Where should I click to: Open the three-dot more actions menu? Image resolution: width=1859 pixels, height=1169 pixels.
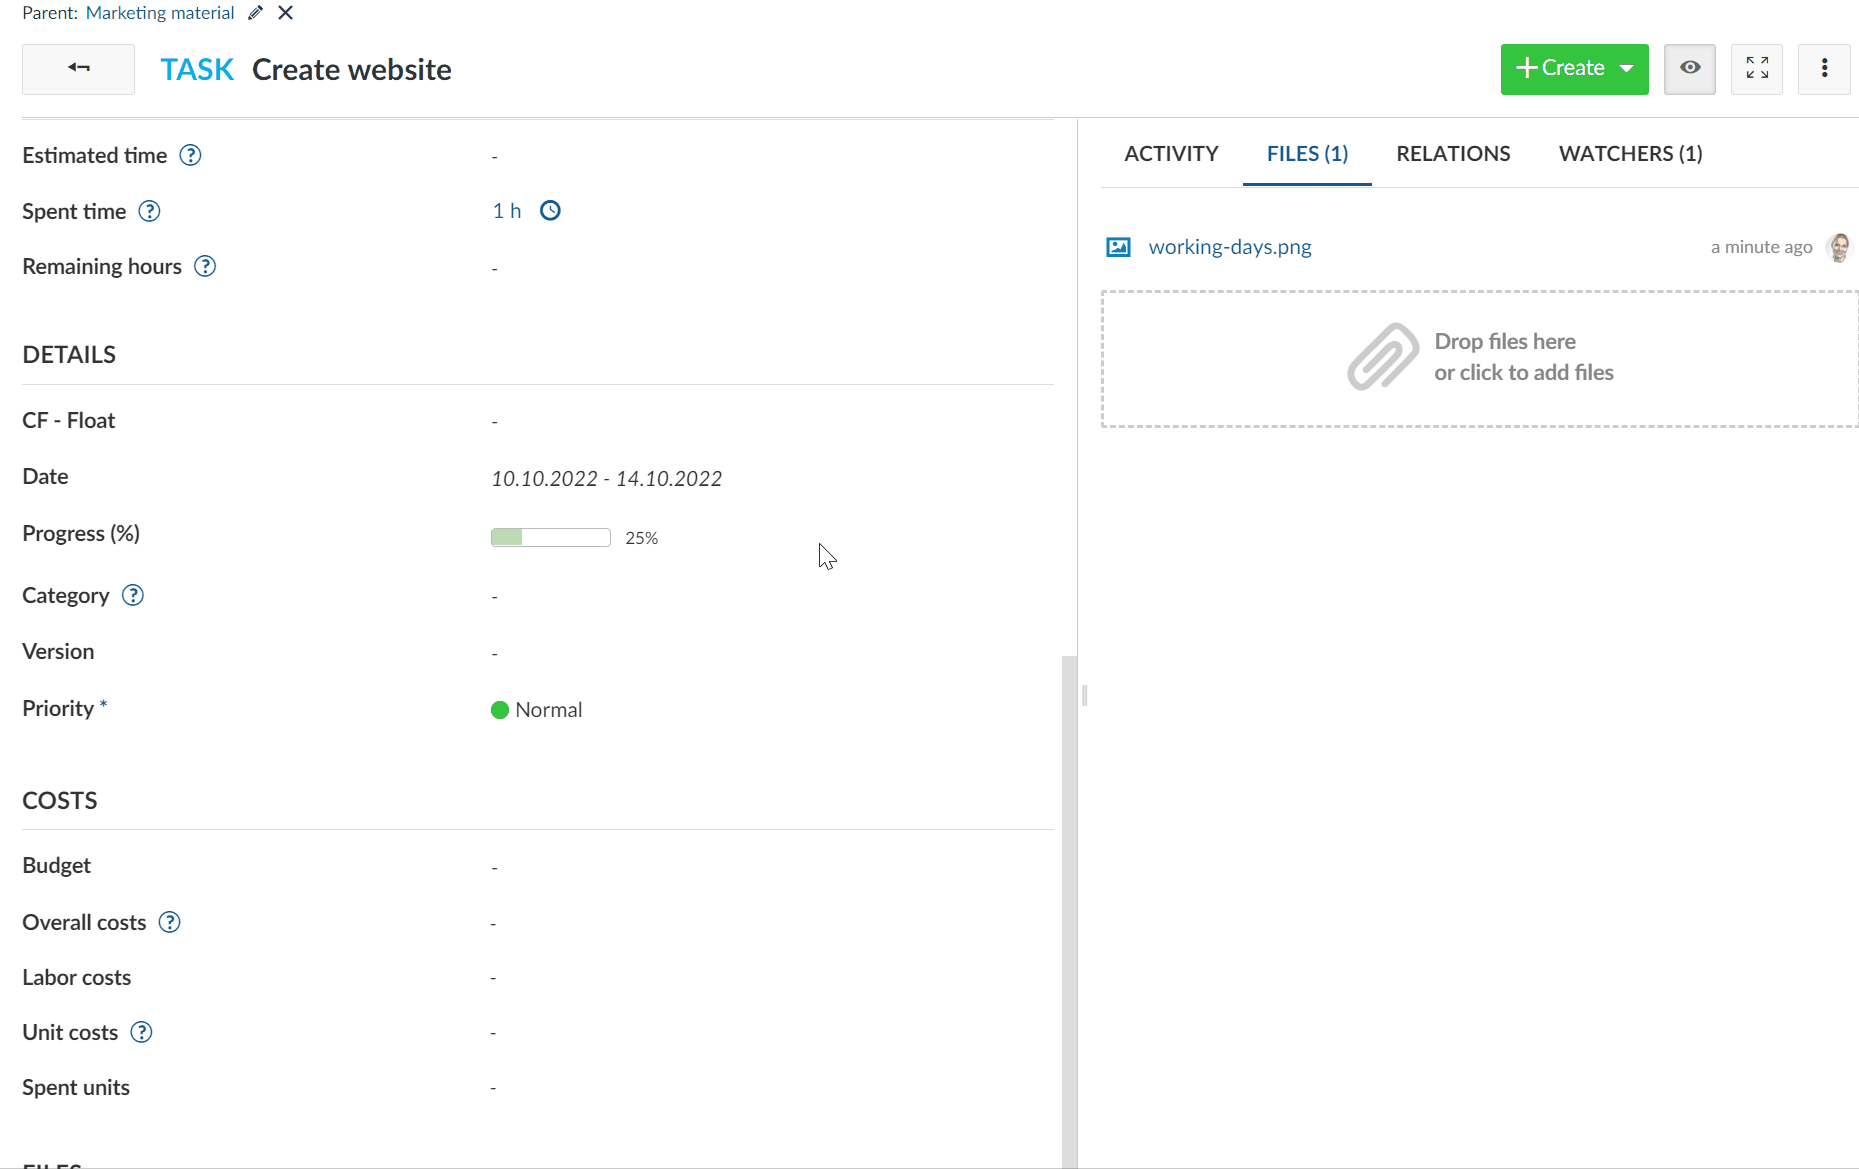click(x=1824, y=69)
